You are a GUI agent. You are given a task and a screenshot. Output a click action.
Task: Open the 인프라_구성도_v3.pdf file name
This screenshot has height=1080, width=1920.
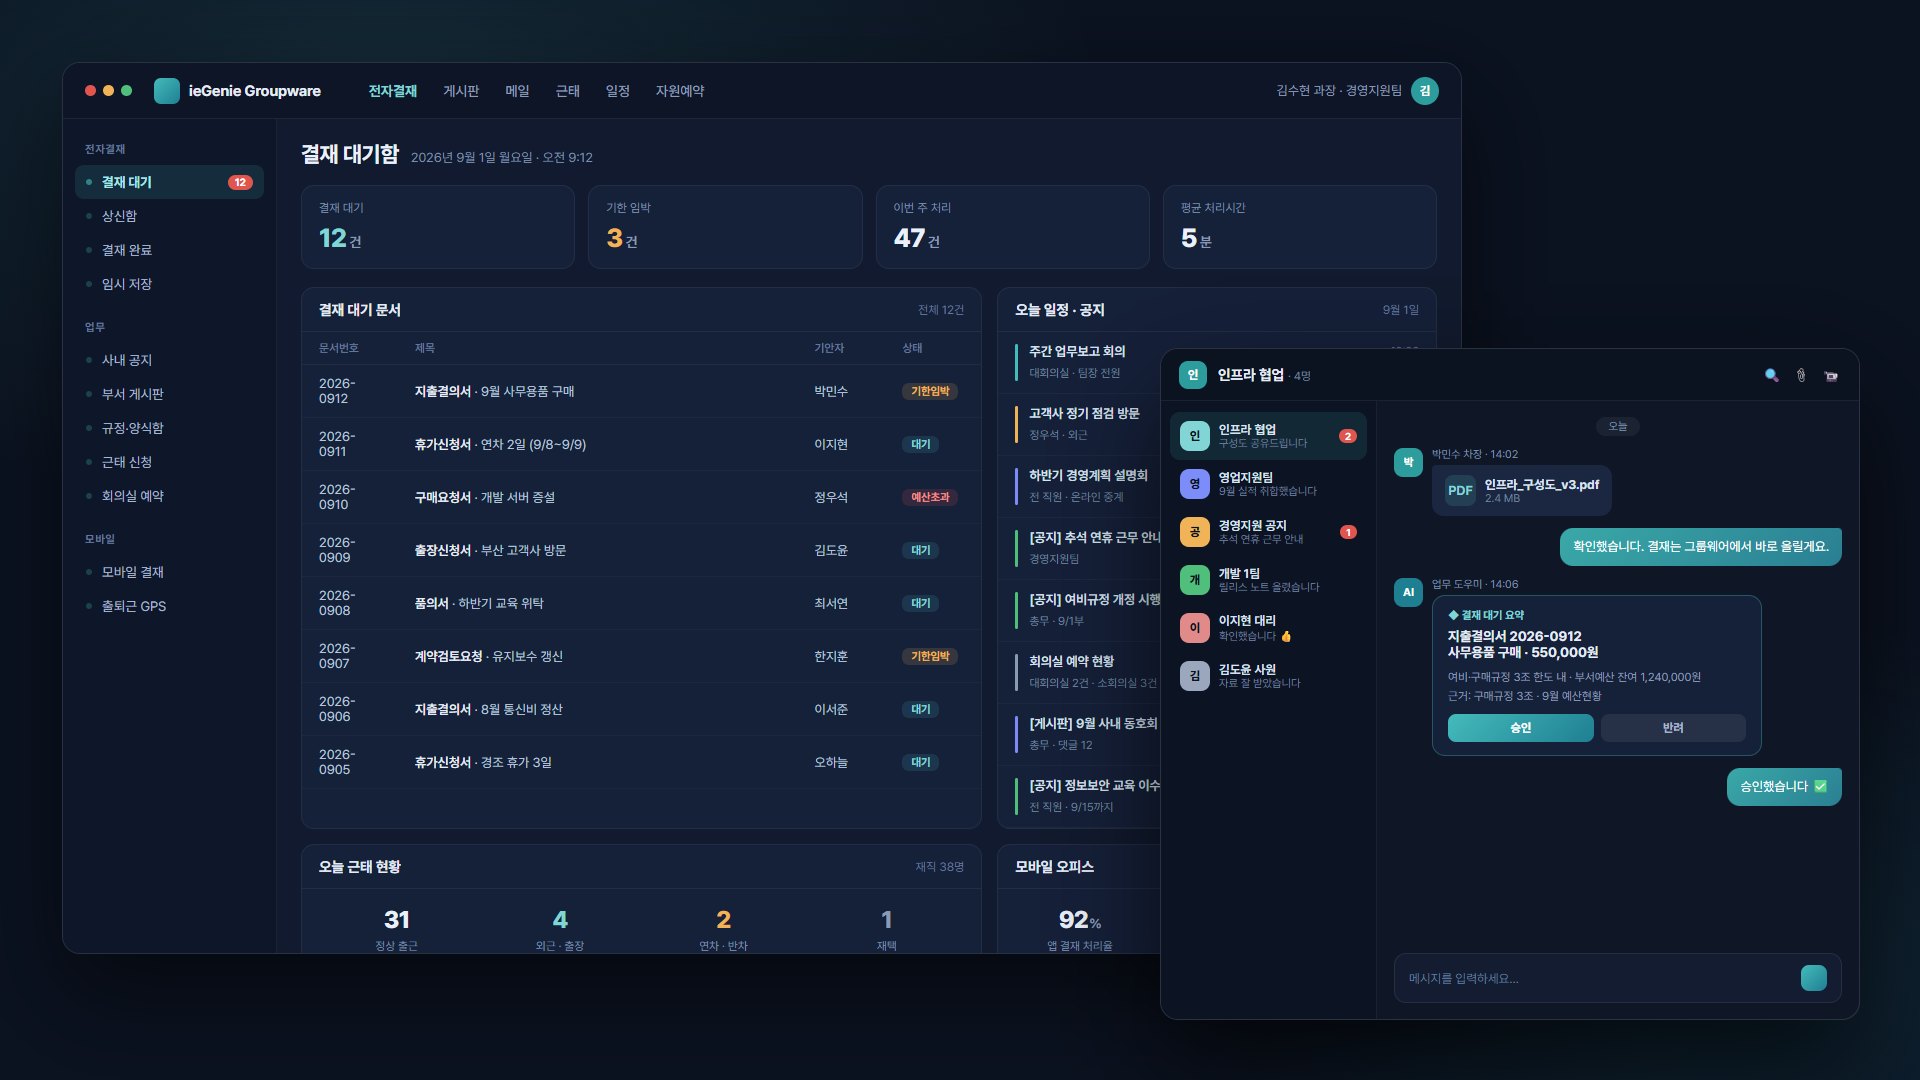(x=1541, y=484)
